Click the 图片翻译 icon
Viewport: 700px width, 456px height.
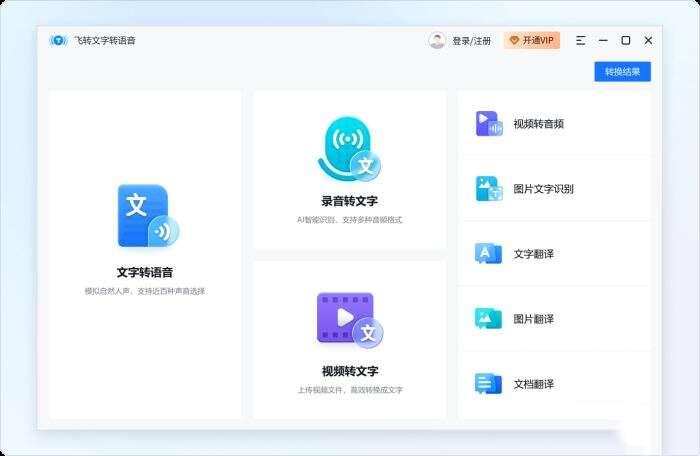coord(488,318)
